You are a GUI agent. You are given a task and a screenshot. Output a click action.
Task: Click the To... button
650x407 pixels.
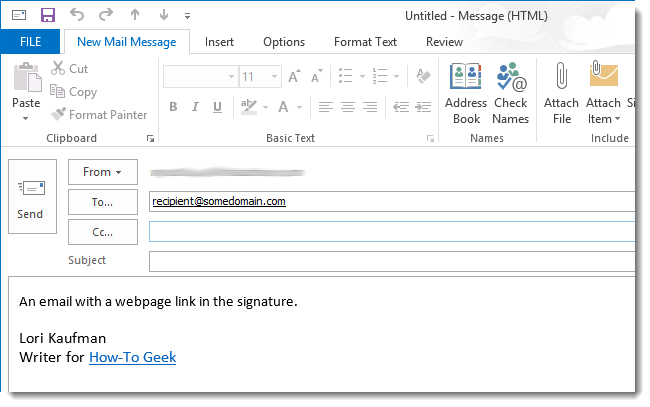pos(103,202)
